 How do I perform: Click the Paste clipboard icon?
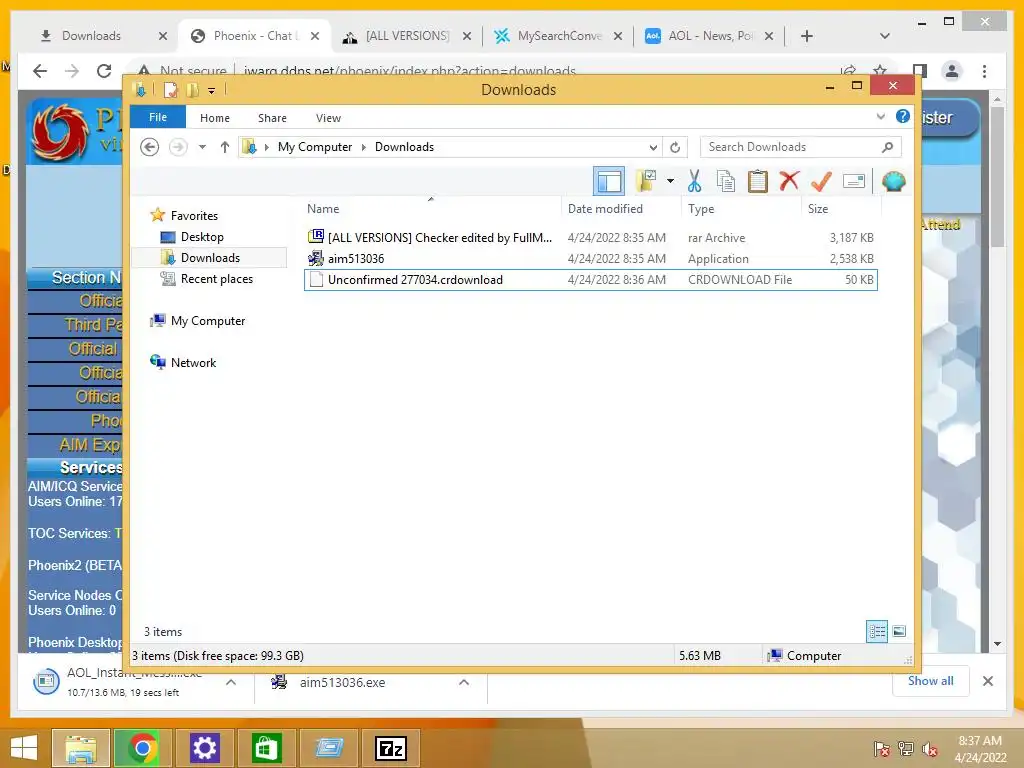[x=758, y=181]
